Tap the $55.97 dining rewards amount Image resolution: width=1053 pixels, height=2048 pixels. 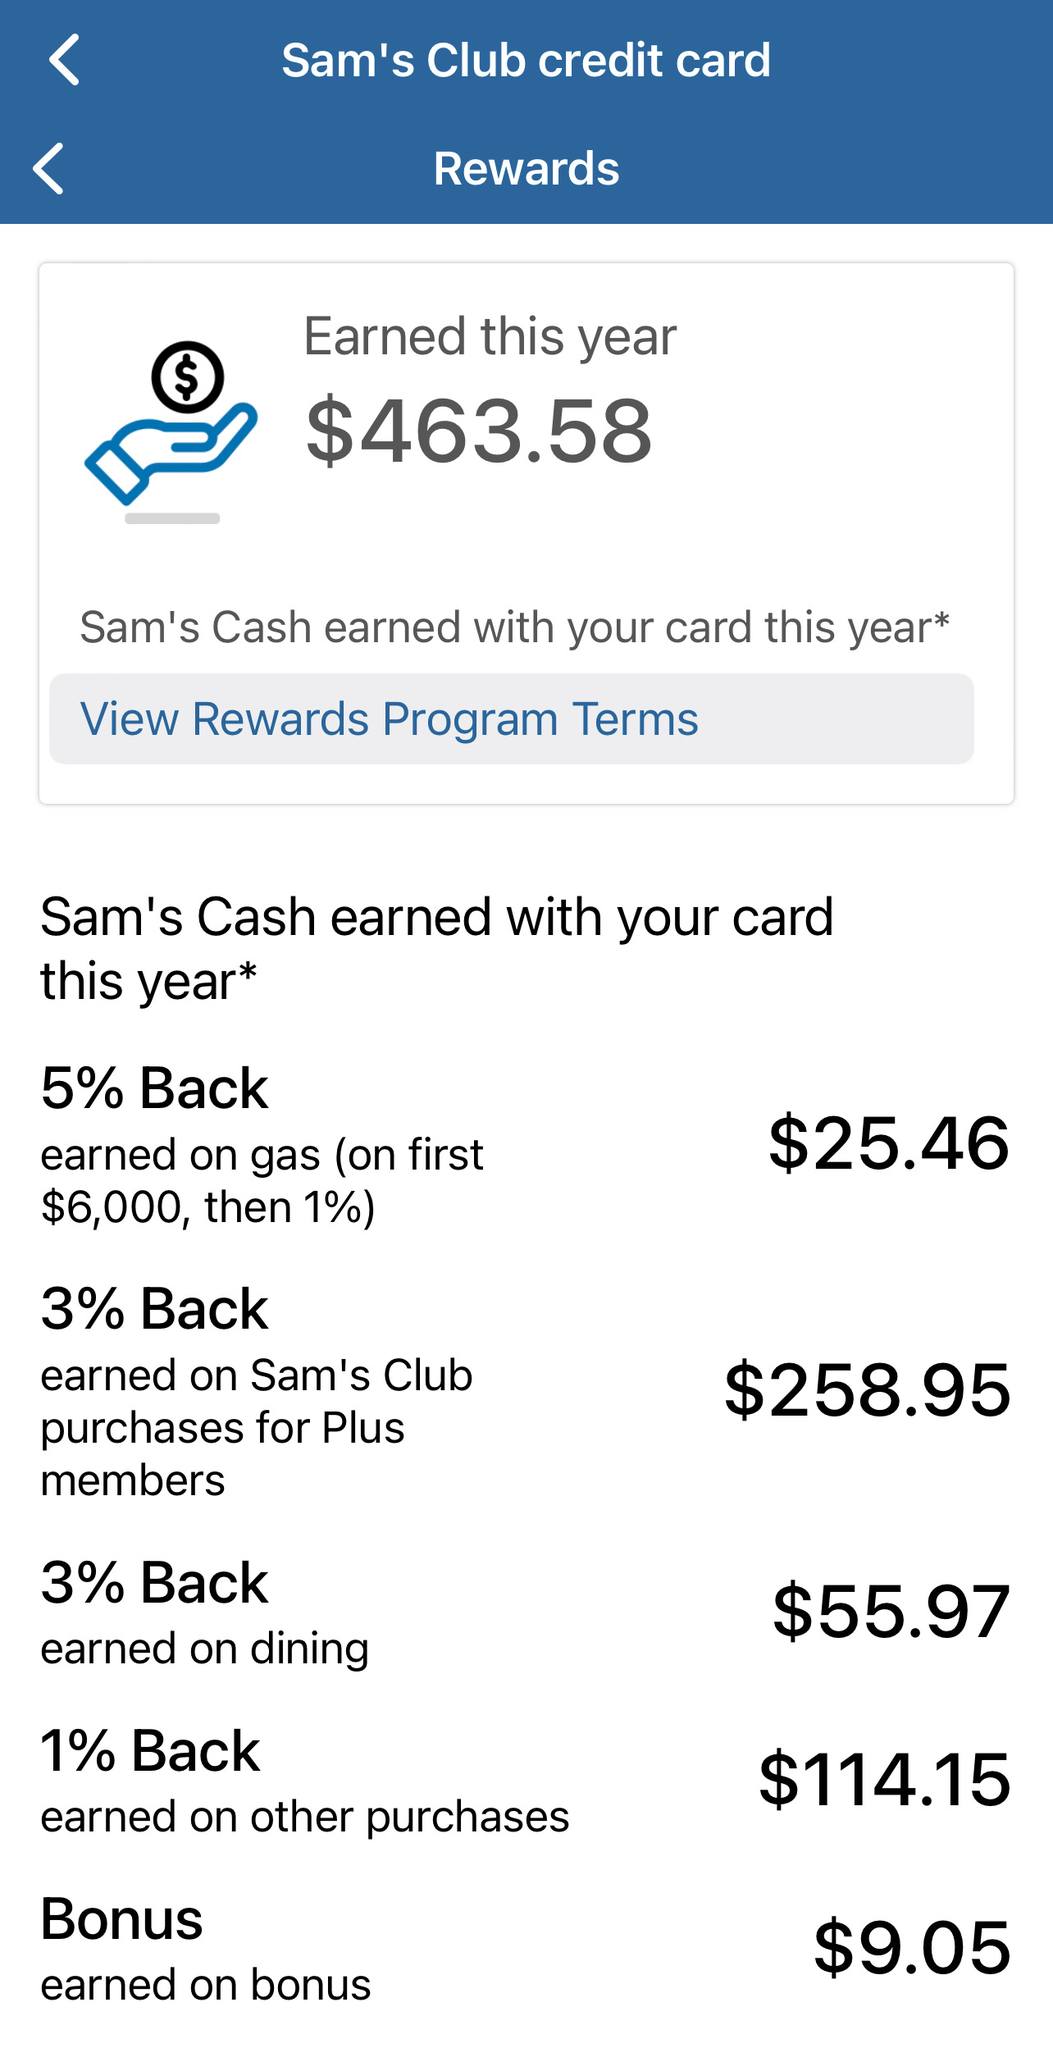click(x=890, y=1611)
